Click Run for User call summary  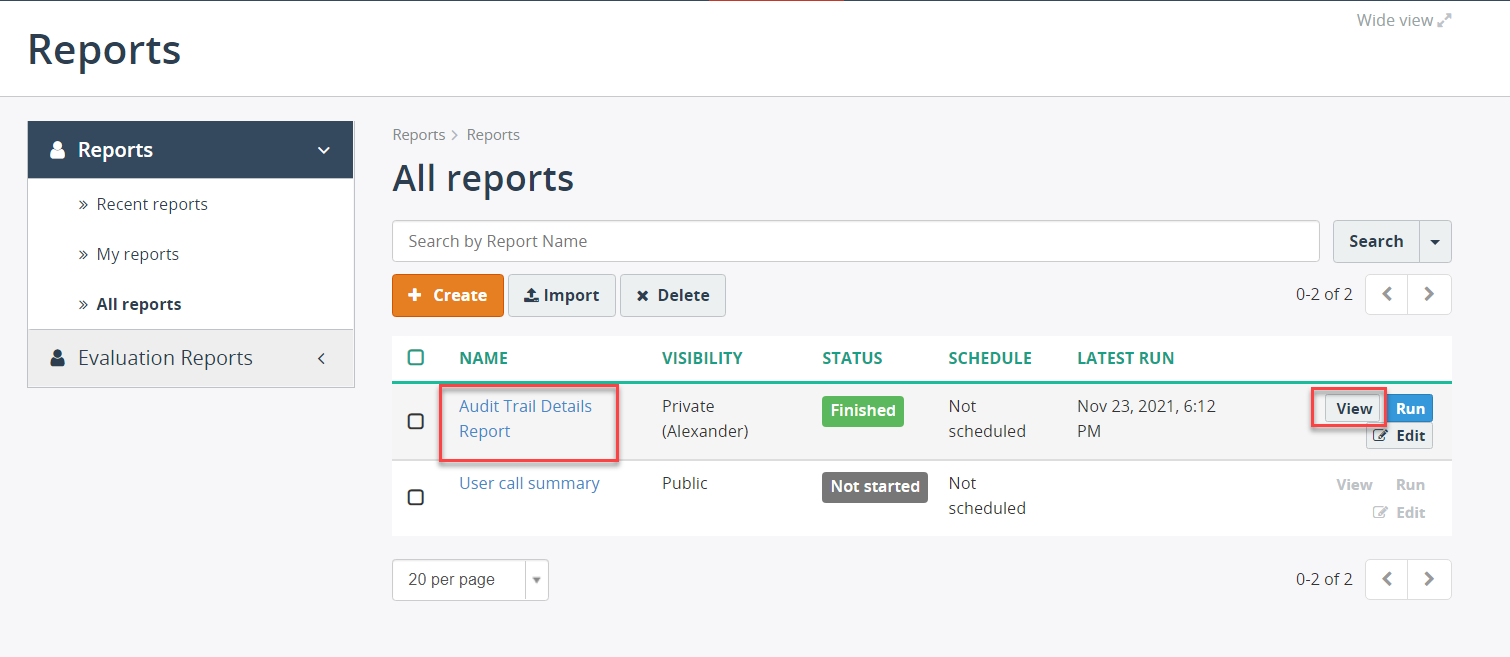pyautogui.click(x=1410, y=484)
